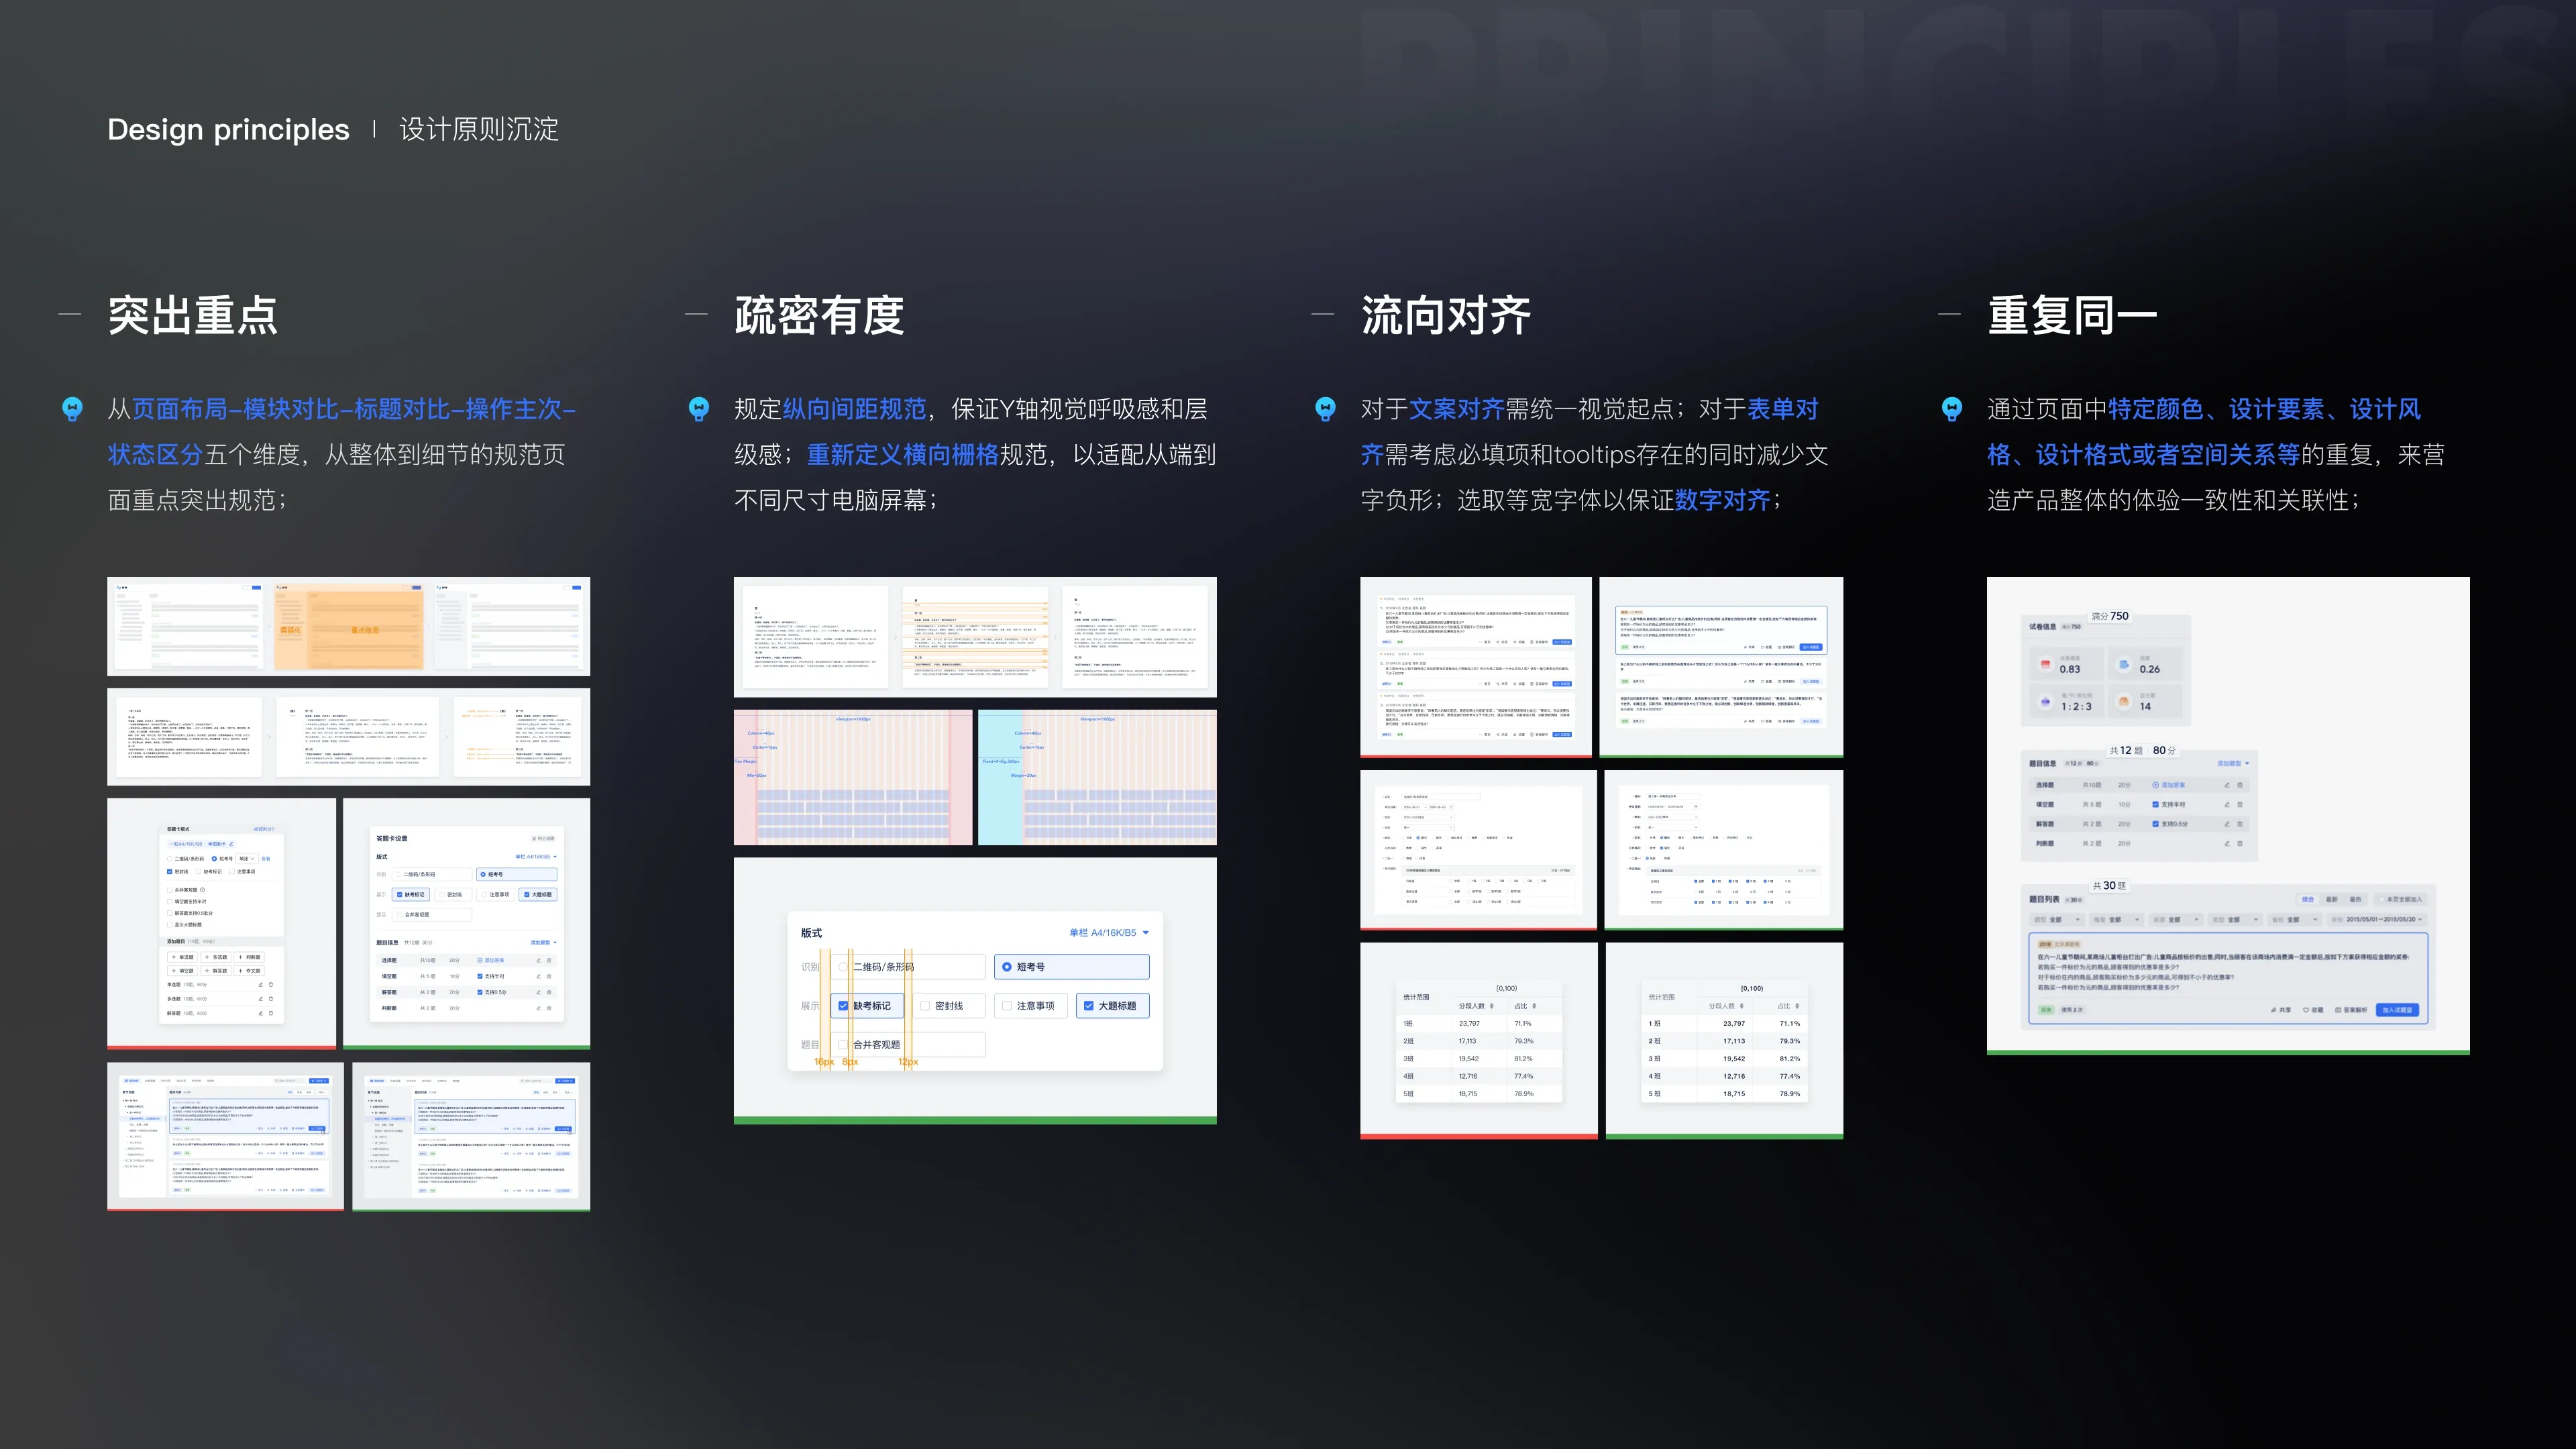Click orange highlighted layout thumbnail under 突出重点
This screenshot has width=2576, height=1449.
349,626
